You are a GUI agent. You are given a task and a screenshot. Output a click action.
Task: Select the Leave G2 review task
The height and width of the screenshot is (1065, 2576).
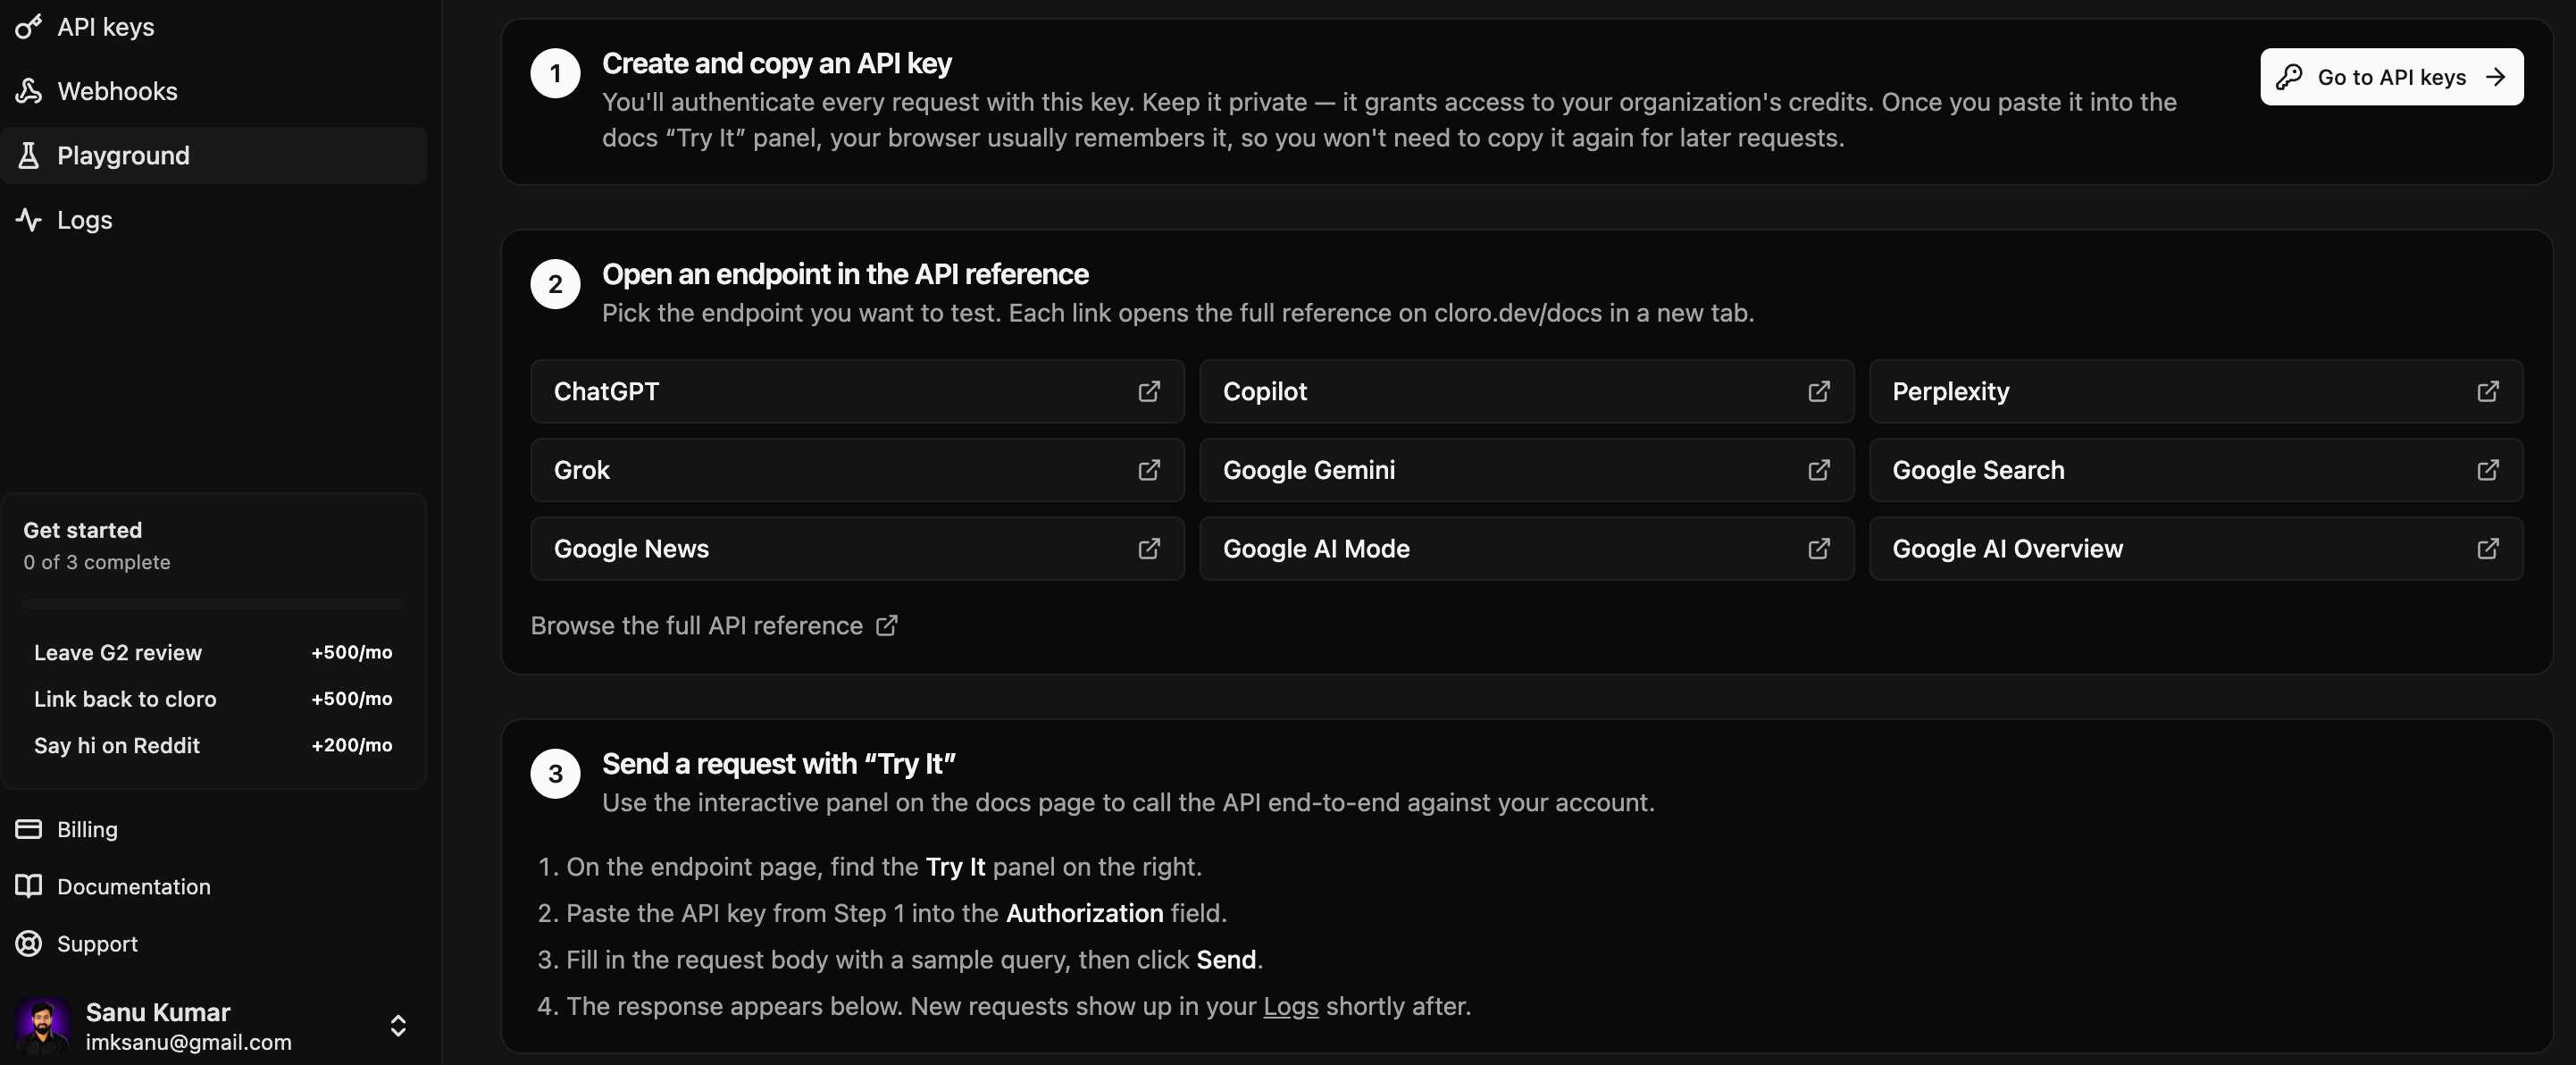click(213, 652)
